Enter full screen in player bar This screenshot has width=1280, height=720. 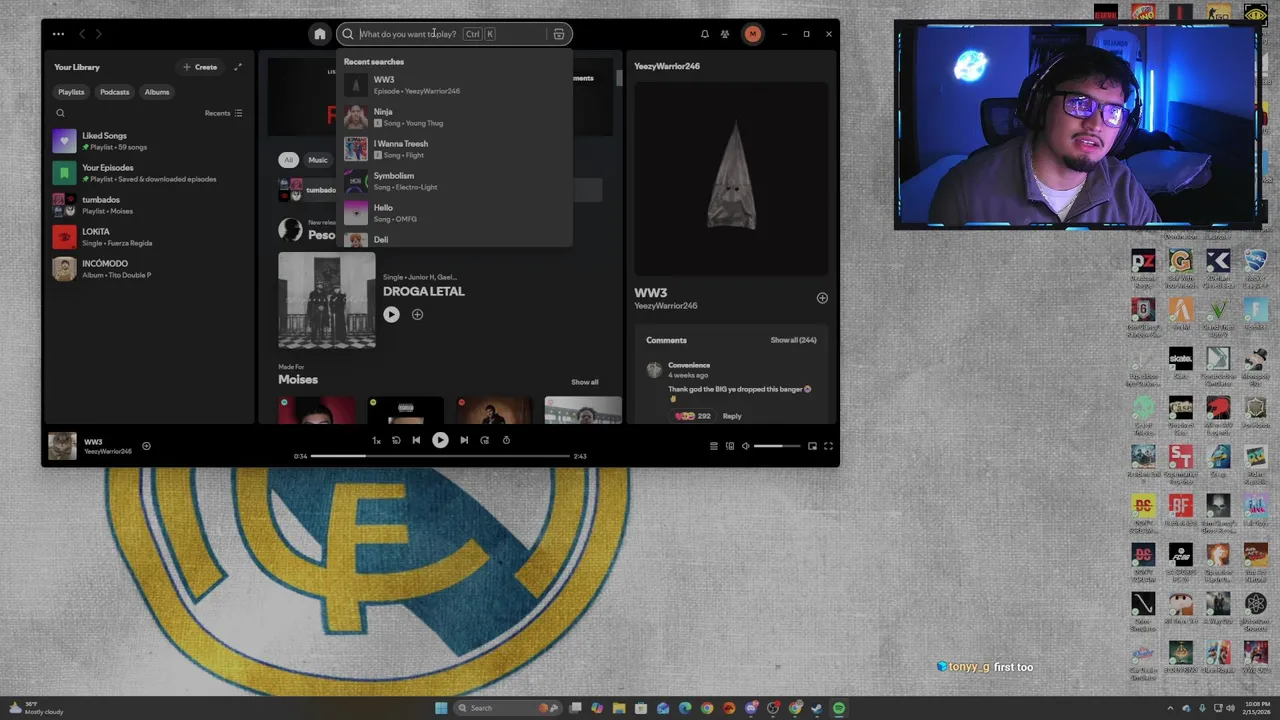pos(828,446)
